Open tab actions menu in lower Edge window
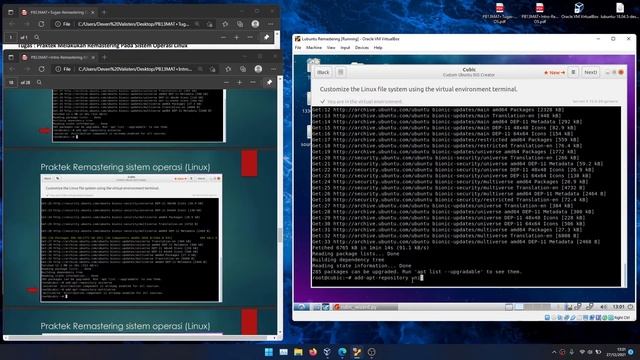640x360 pixels. pos(11,57)
